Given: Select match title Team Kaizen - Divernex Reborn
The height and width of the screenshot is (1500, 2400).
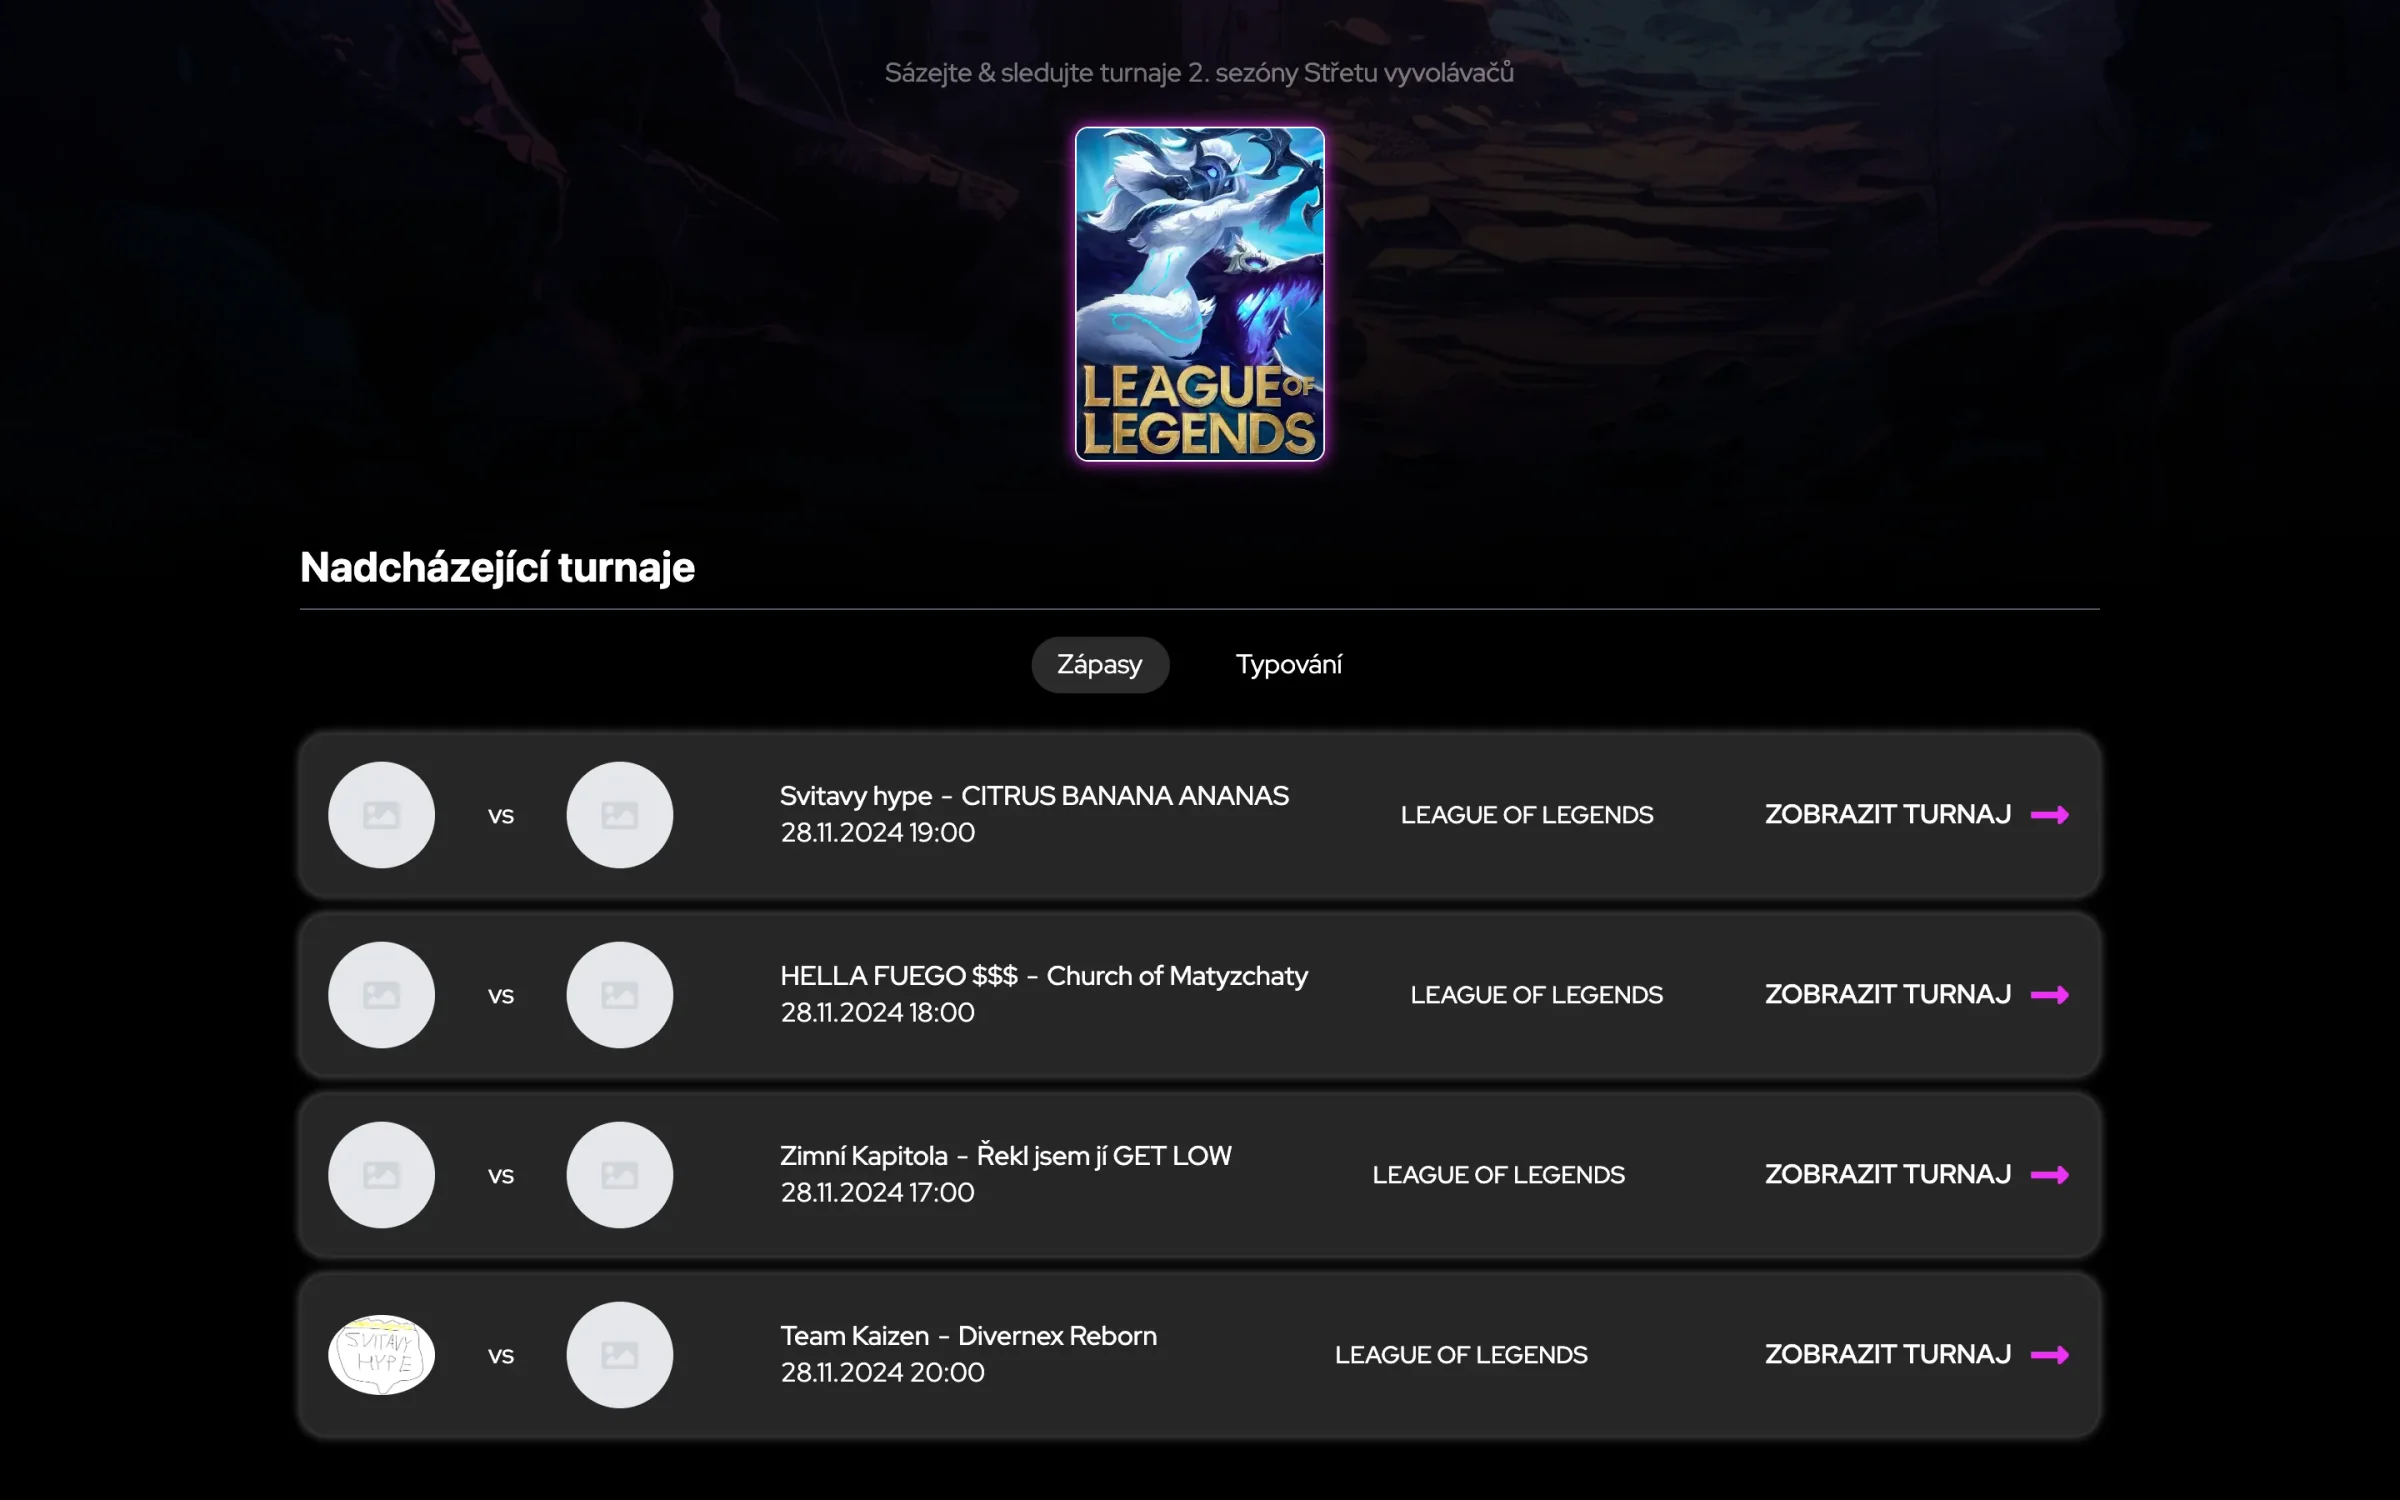Looking at the screenshot, I should click(x=968, y=1336).
